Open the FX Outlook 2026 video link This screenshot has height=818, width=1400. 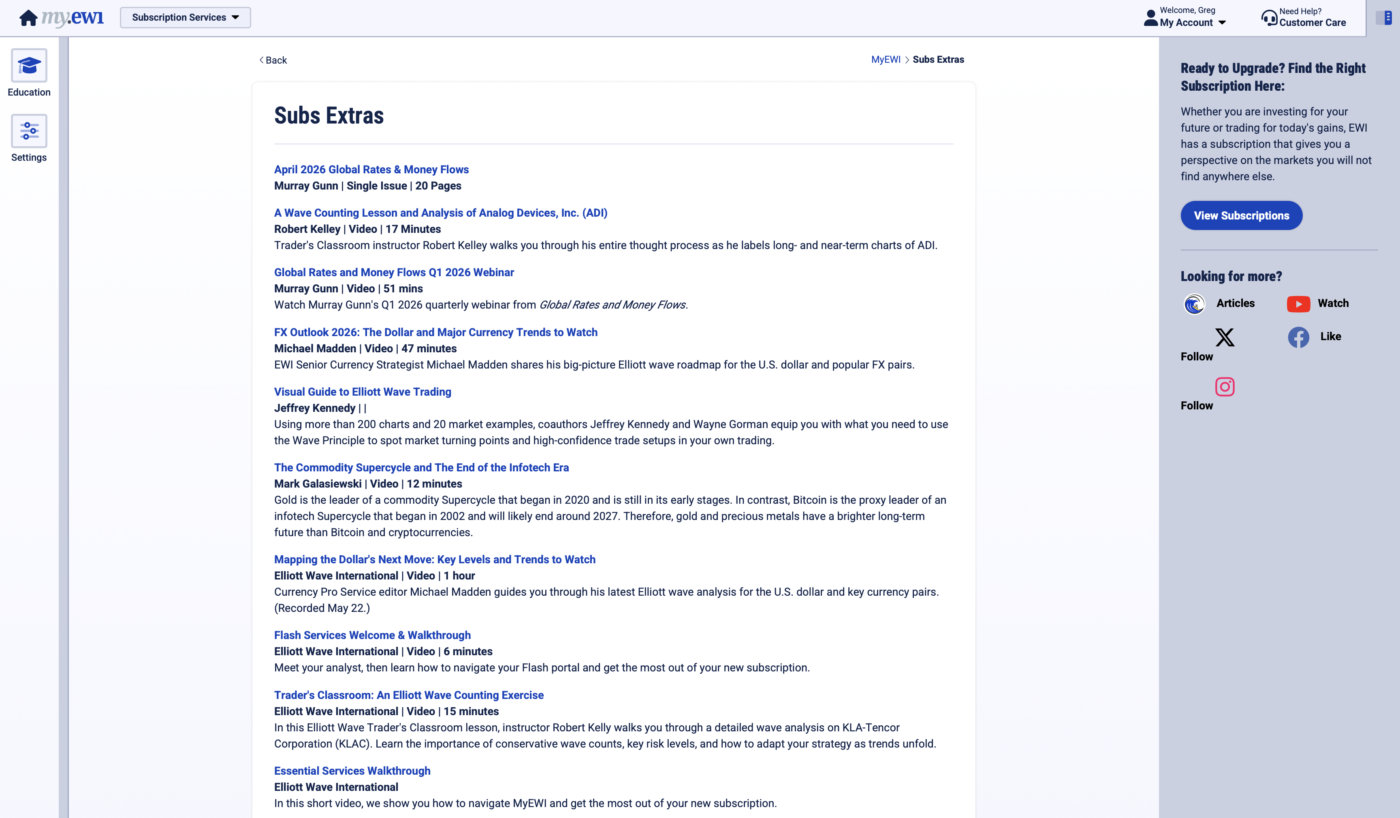[436, 332]
